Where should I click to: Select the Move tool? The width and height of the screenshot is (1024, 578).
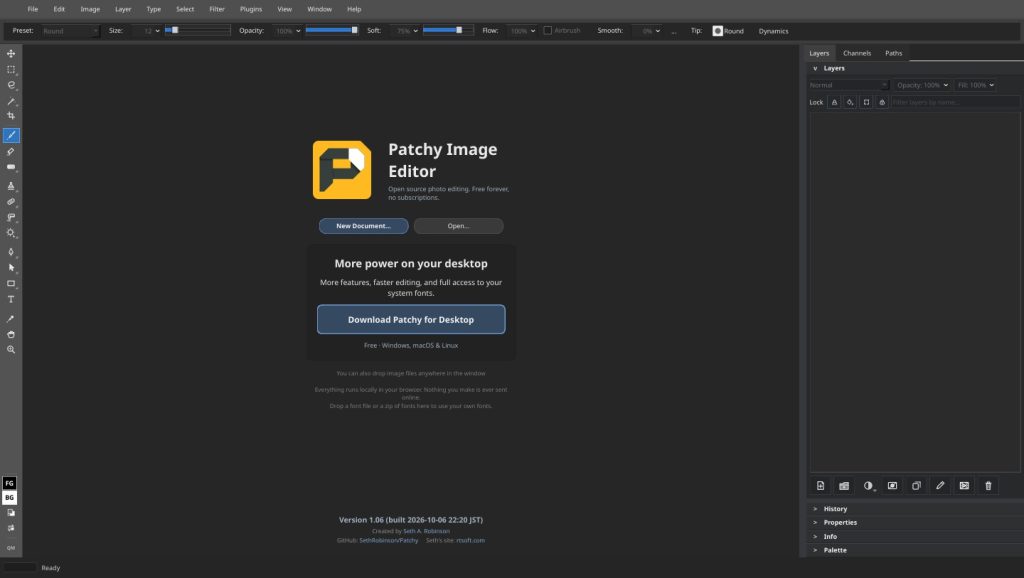[x=11, y=54]
